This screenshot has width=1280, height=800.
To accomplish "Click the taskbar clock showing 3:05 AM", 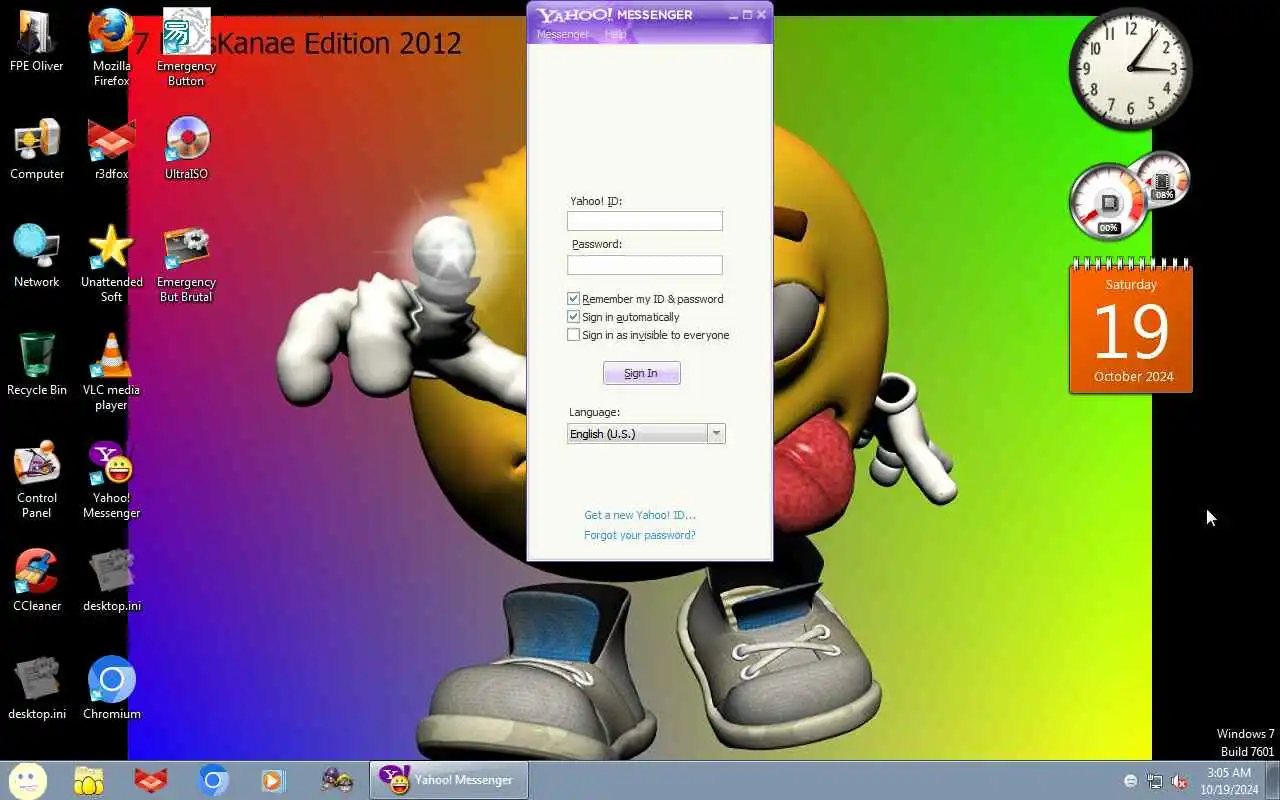I will pos(1229,781).
